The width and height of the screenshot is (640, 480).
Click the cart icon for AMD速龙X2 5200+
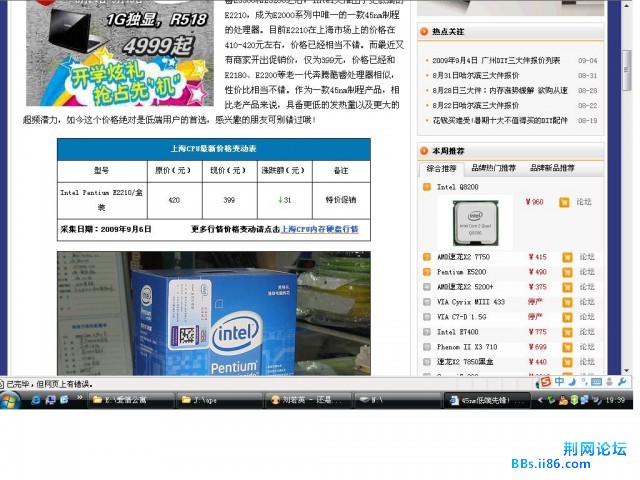[567, 287]
